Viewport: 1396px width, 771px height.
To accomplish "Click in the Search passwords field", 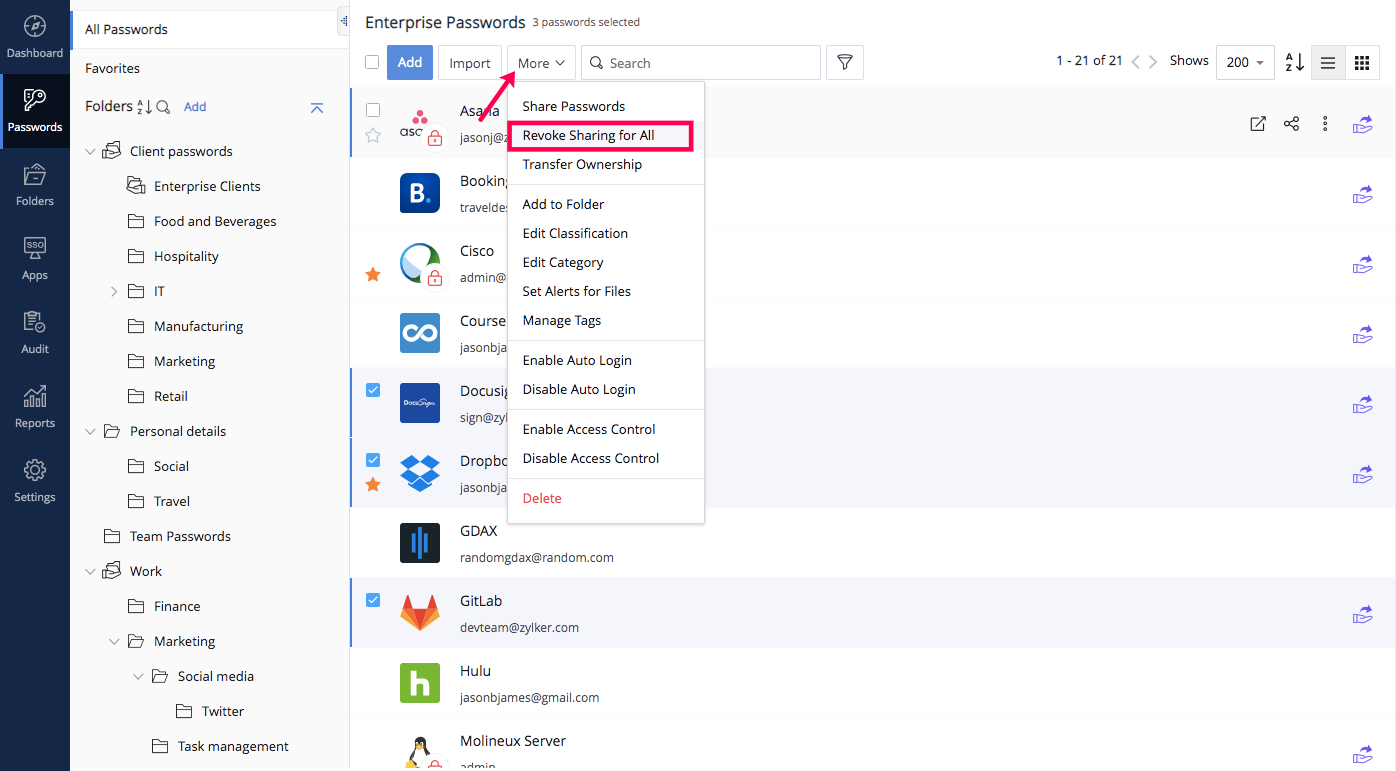I will pos(701,62).
